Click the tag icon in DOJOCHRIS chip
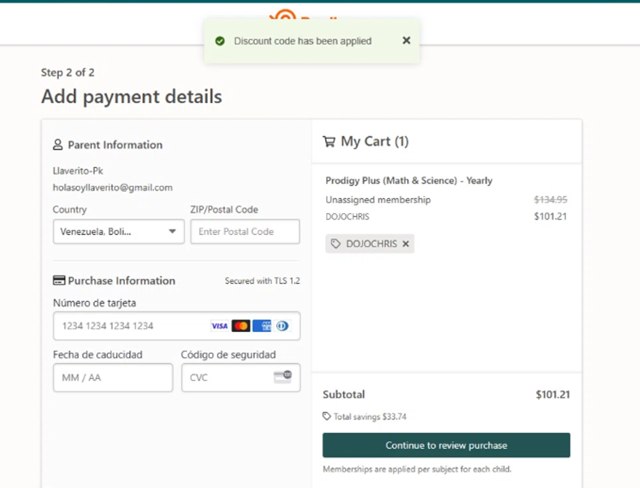Viewport: 640px width, 488px height. [336, 244]
